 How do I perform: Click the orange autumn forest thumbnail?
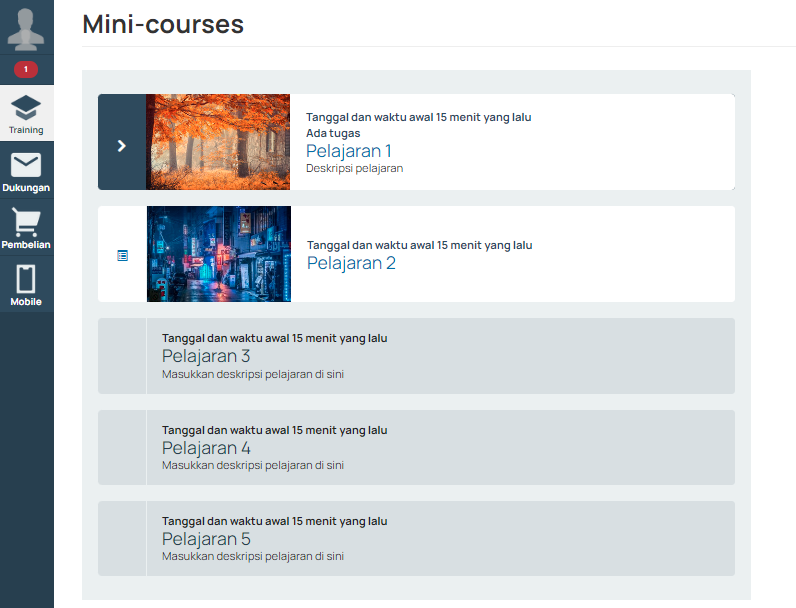[218, 142]
